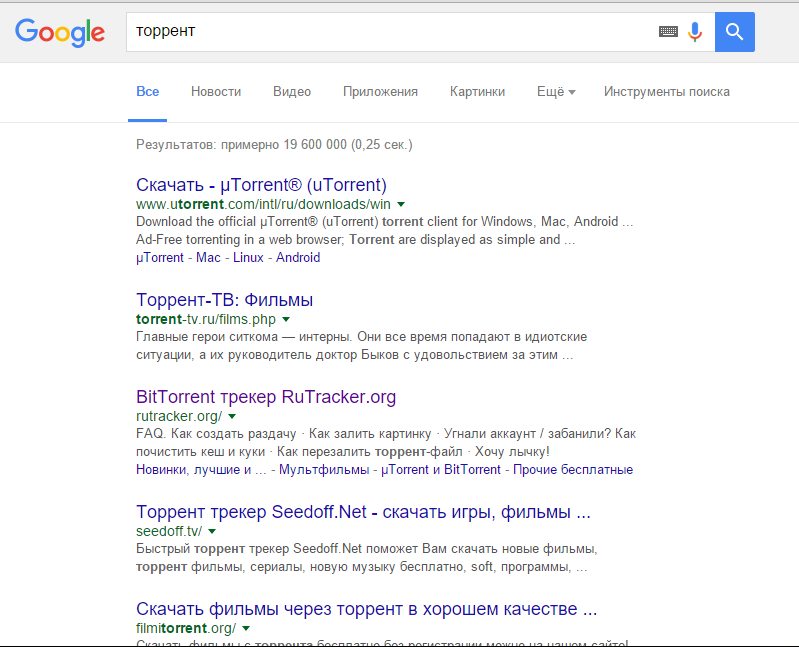Screen dimensions: 799x647
Task: Expand arrow next to rutracker.org URL
Action: point(232,416)
